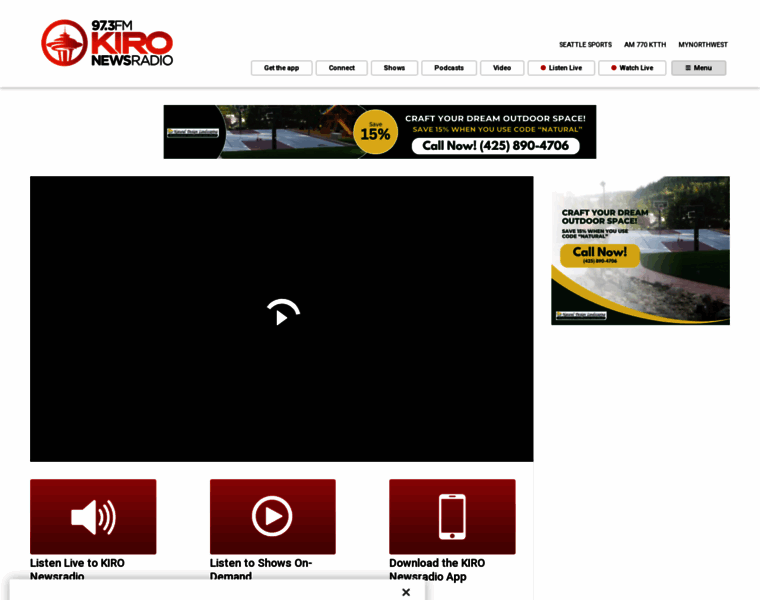Open the Listen Live to KIRO Newsradio text link
The image size is (760, 600).
pos(77,569)
